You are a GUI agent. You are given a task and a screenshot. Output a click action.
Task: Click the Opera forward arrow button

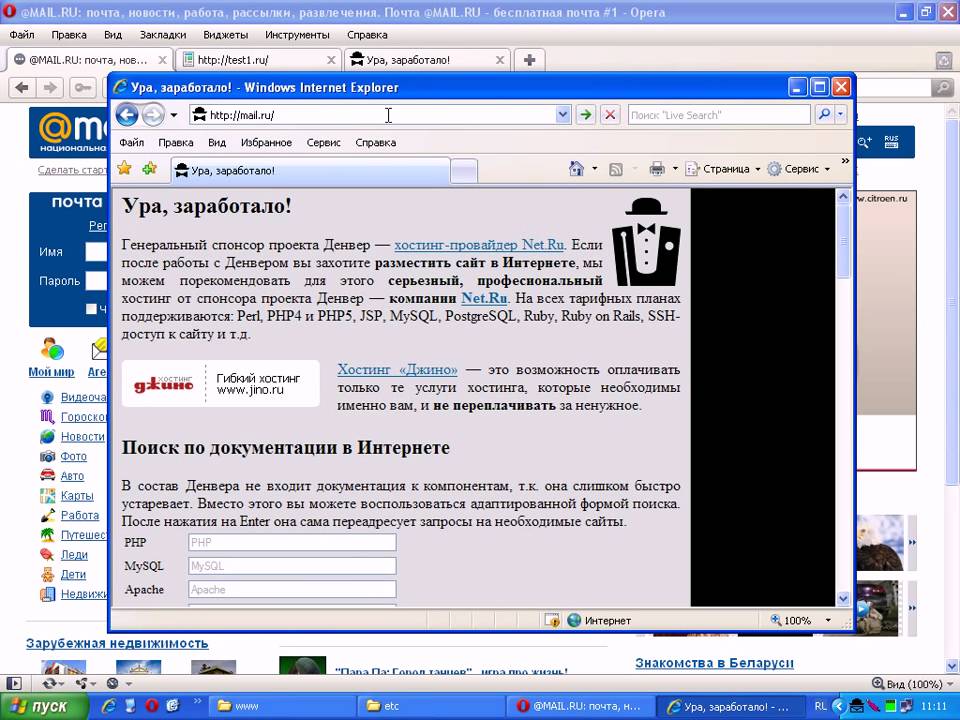50,88
